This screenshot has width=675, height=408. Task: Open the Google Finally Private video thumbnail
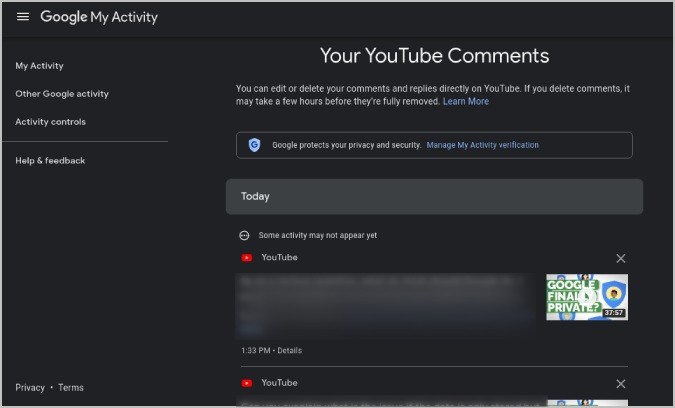pyautogui.click(x=587, y=297)
